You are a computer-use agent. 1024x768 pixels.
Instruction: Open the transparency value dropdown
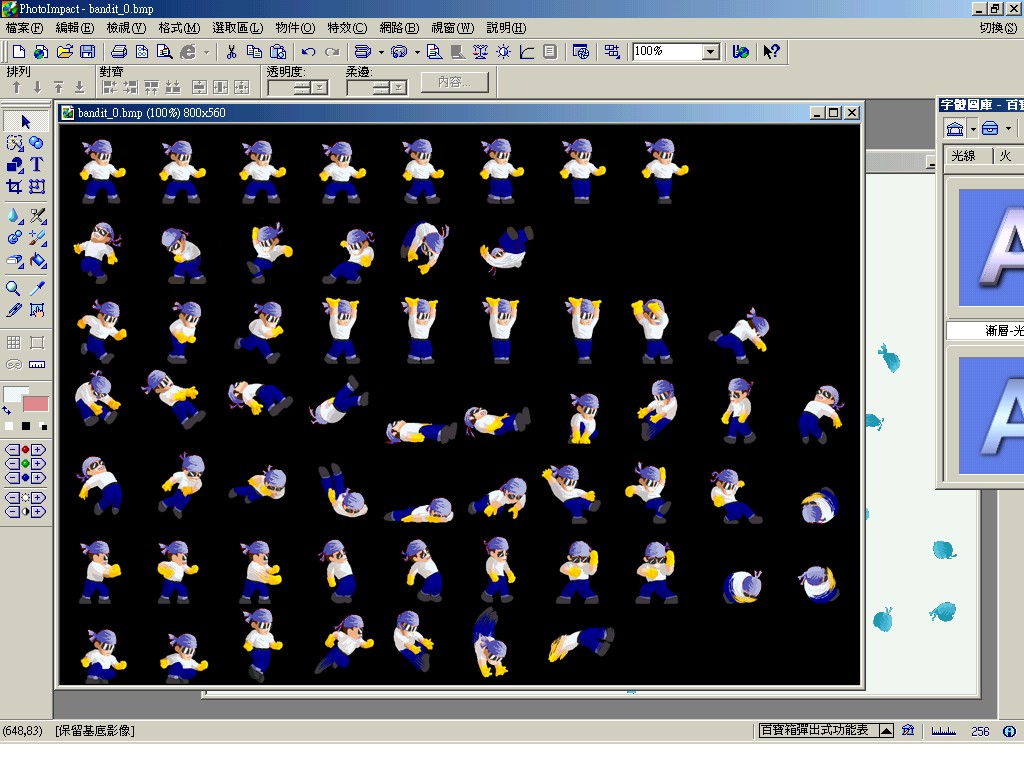coord(319,88)
